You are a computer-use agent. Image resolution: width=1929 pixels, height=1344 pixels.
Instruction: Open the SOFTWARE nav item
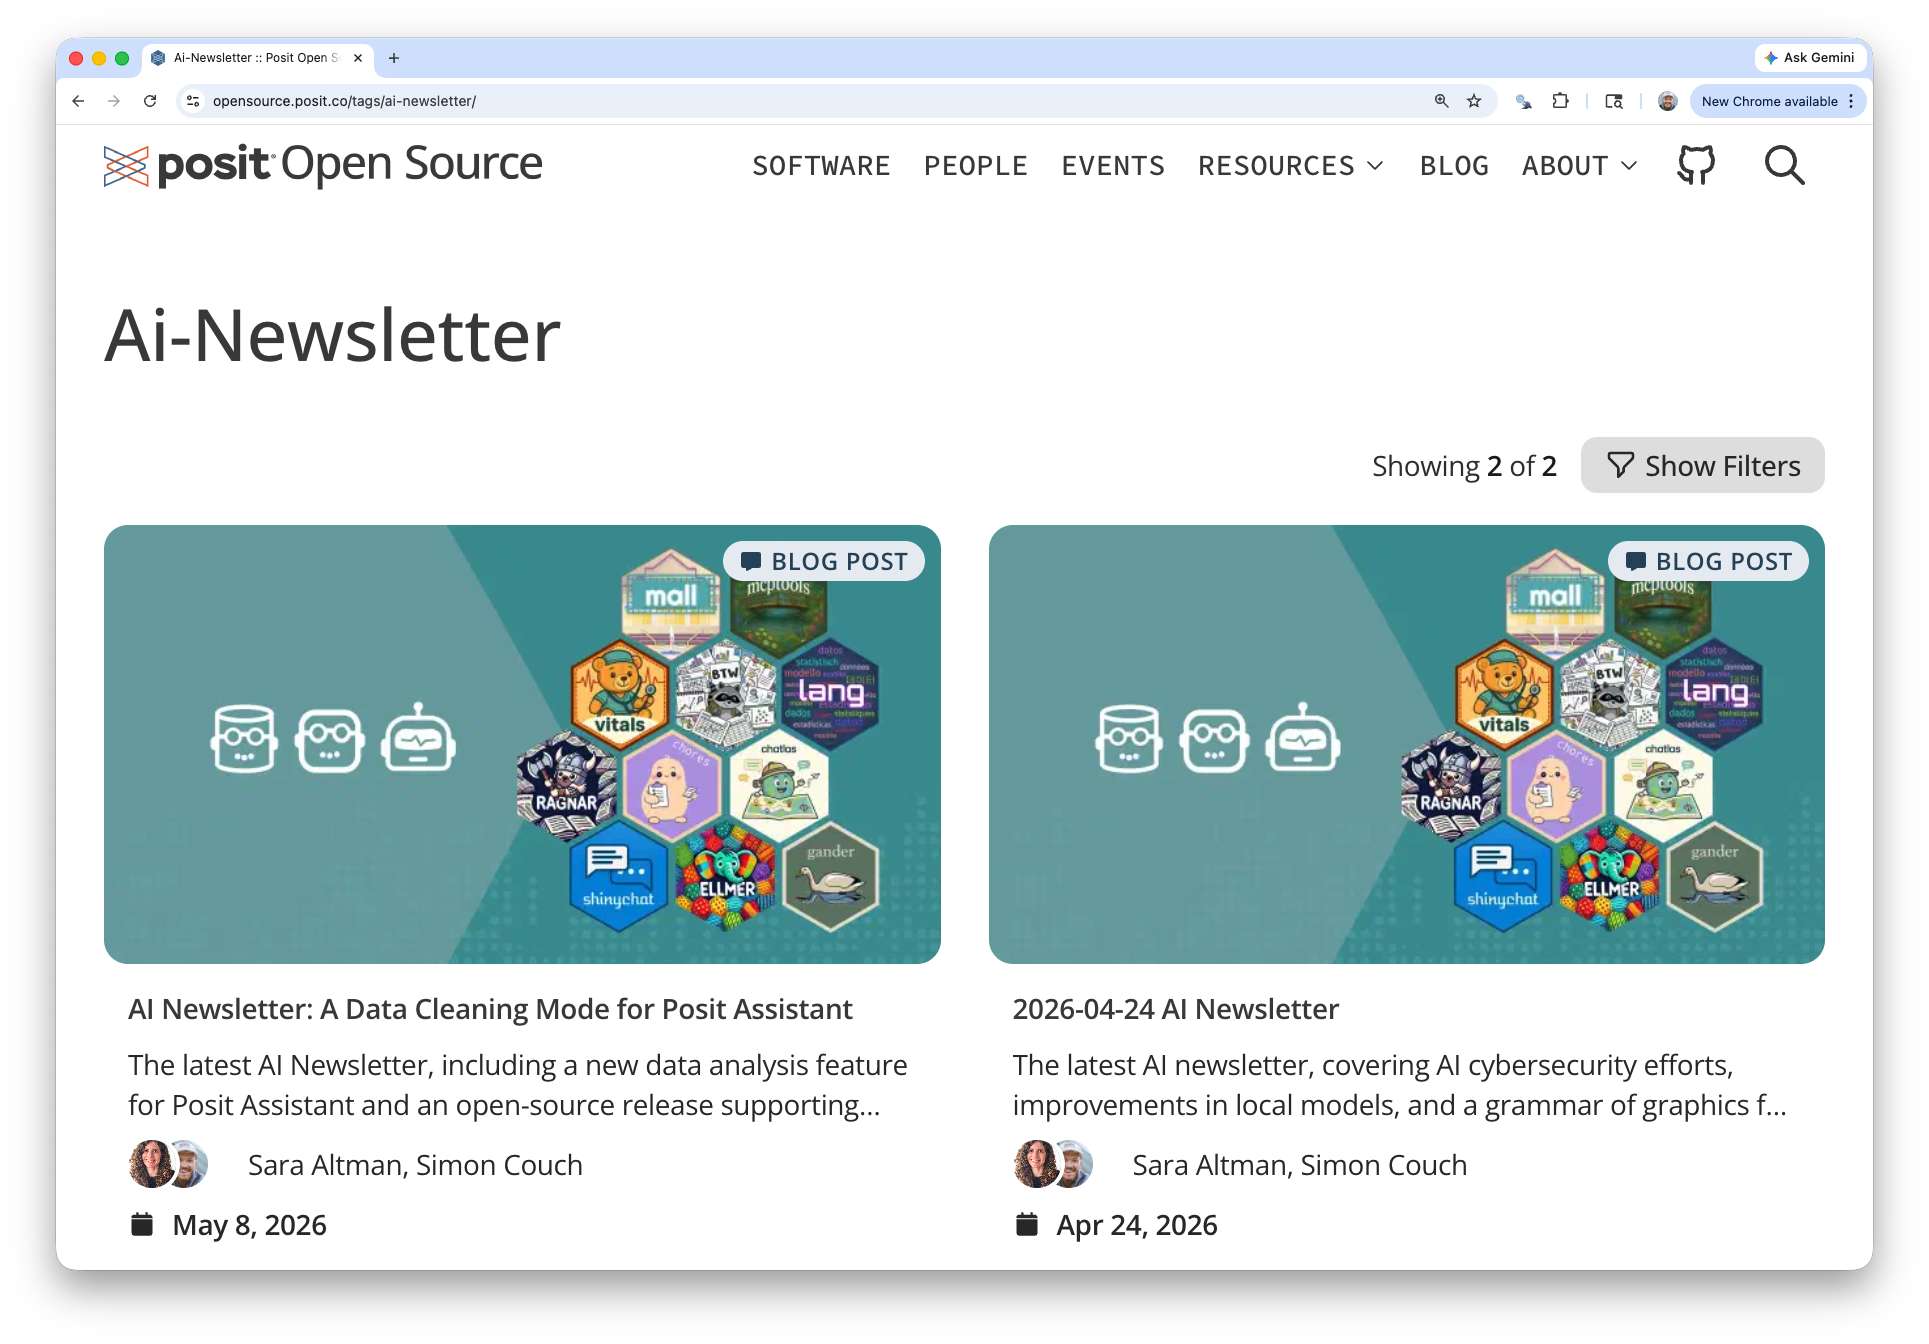[x=821, y=166]
